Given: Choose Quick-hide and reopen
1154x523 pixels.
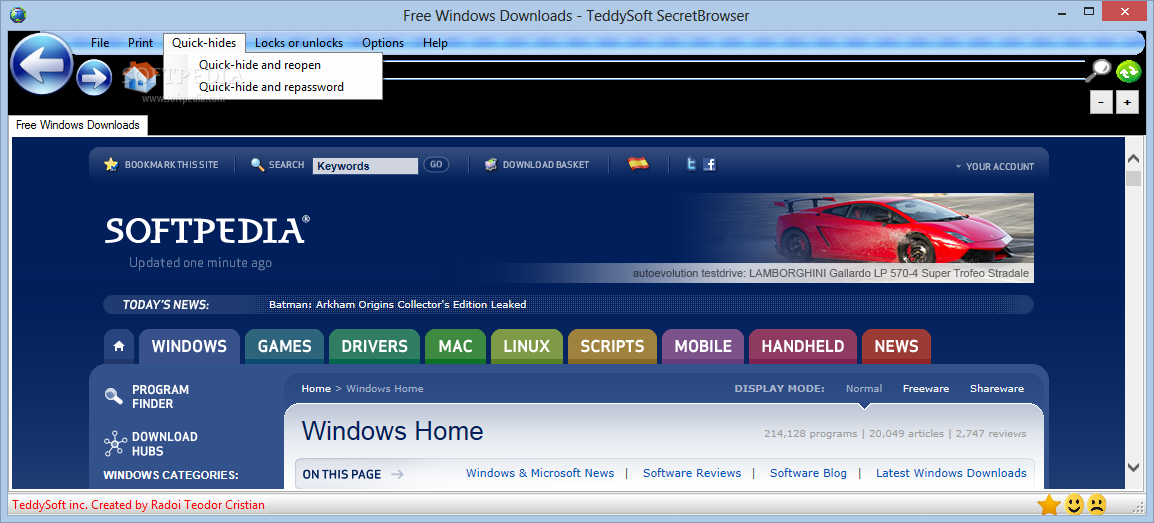Looking at the screenshot, I should pos(273,65).
